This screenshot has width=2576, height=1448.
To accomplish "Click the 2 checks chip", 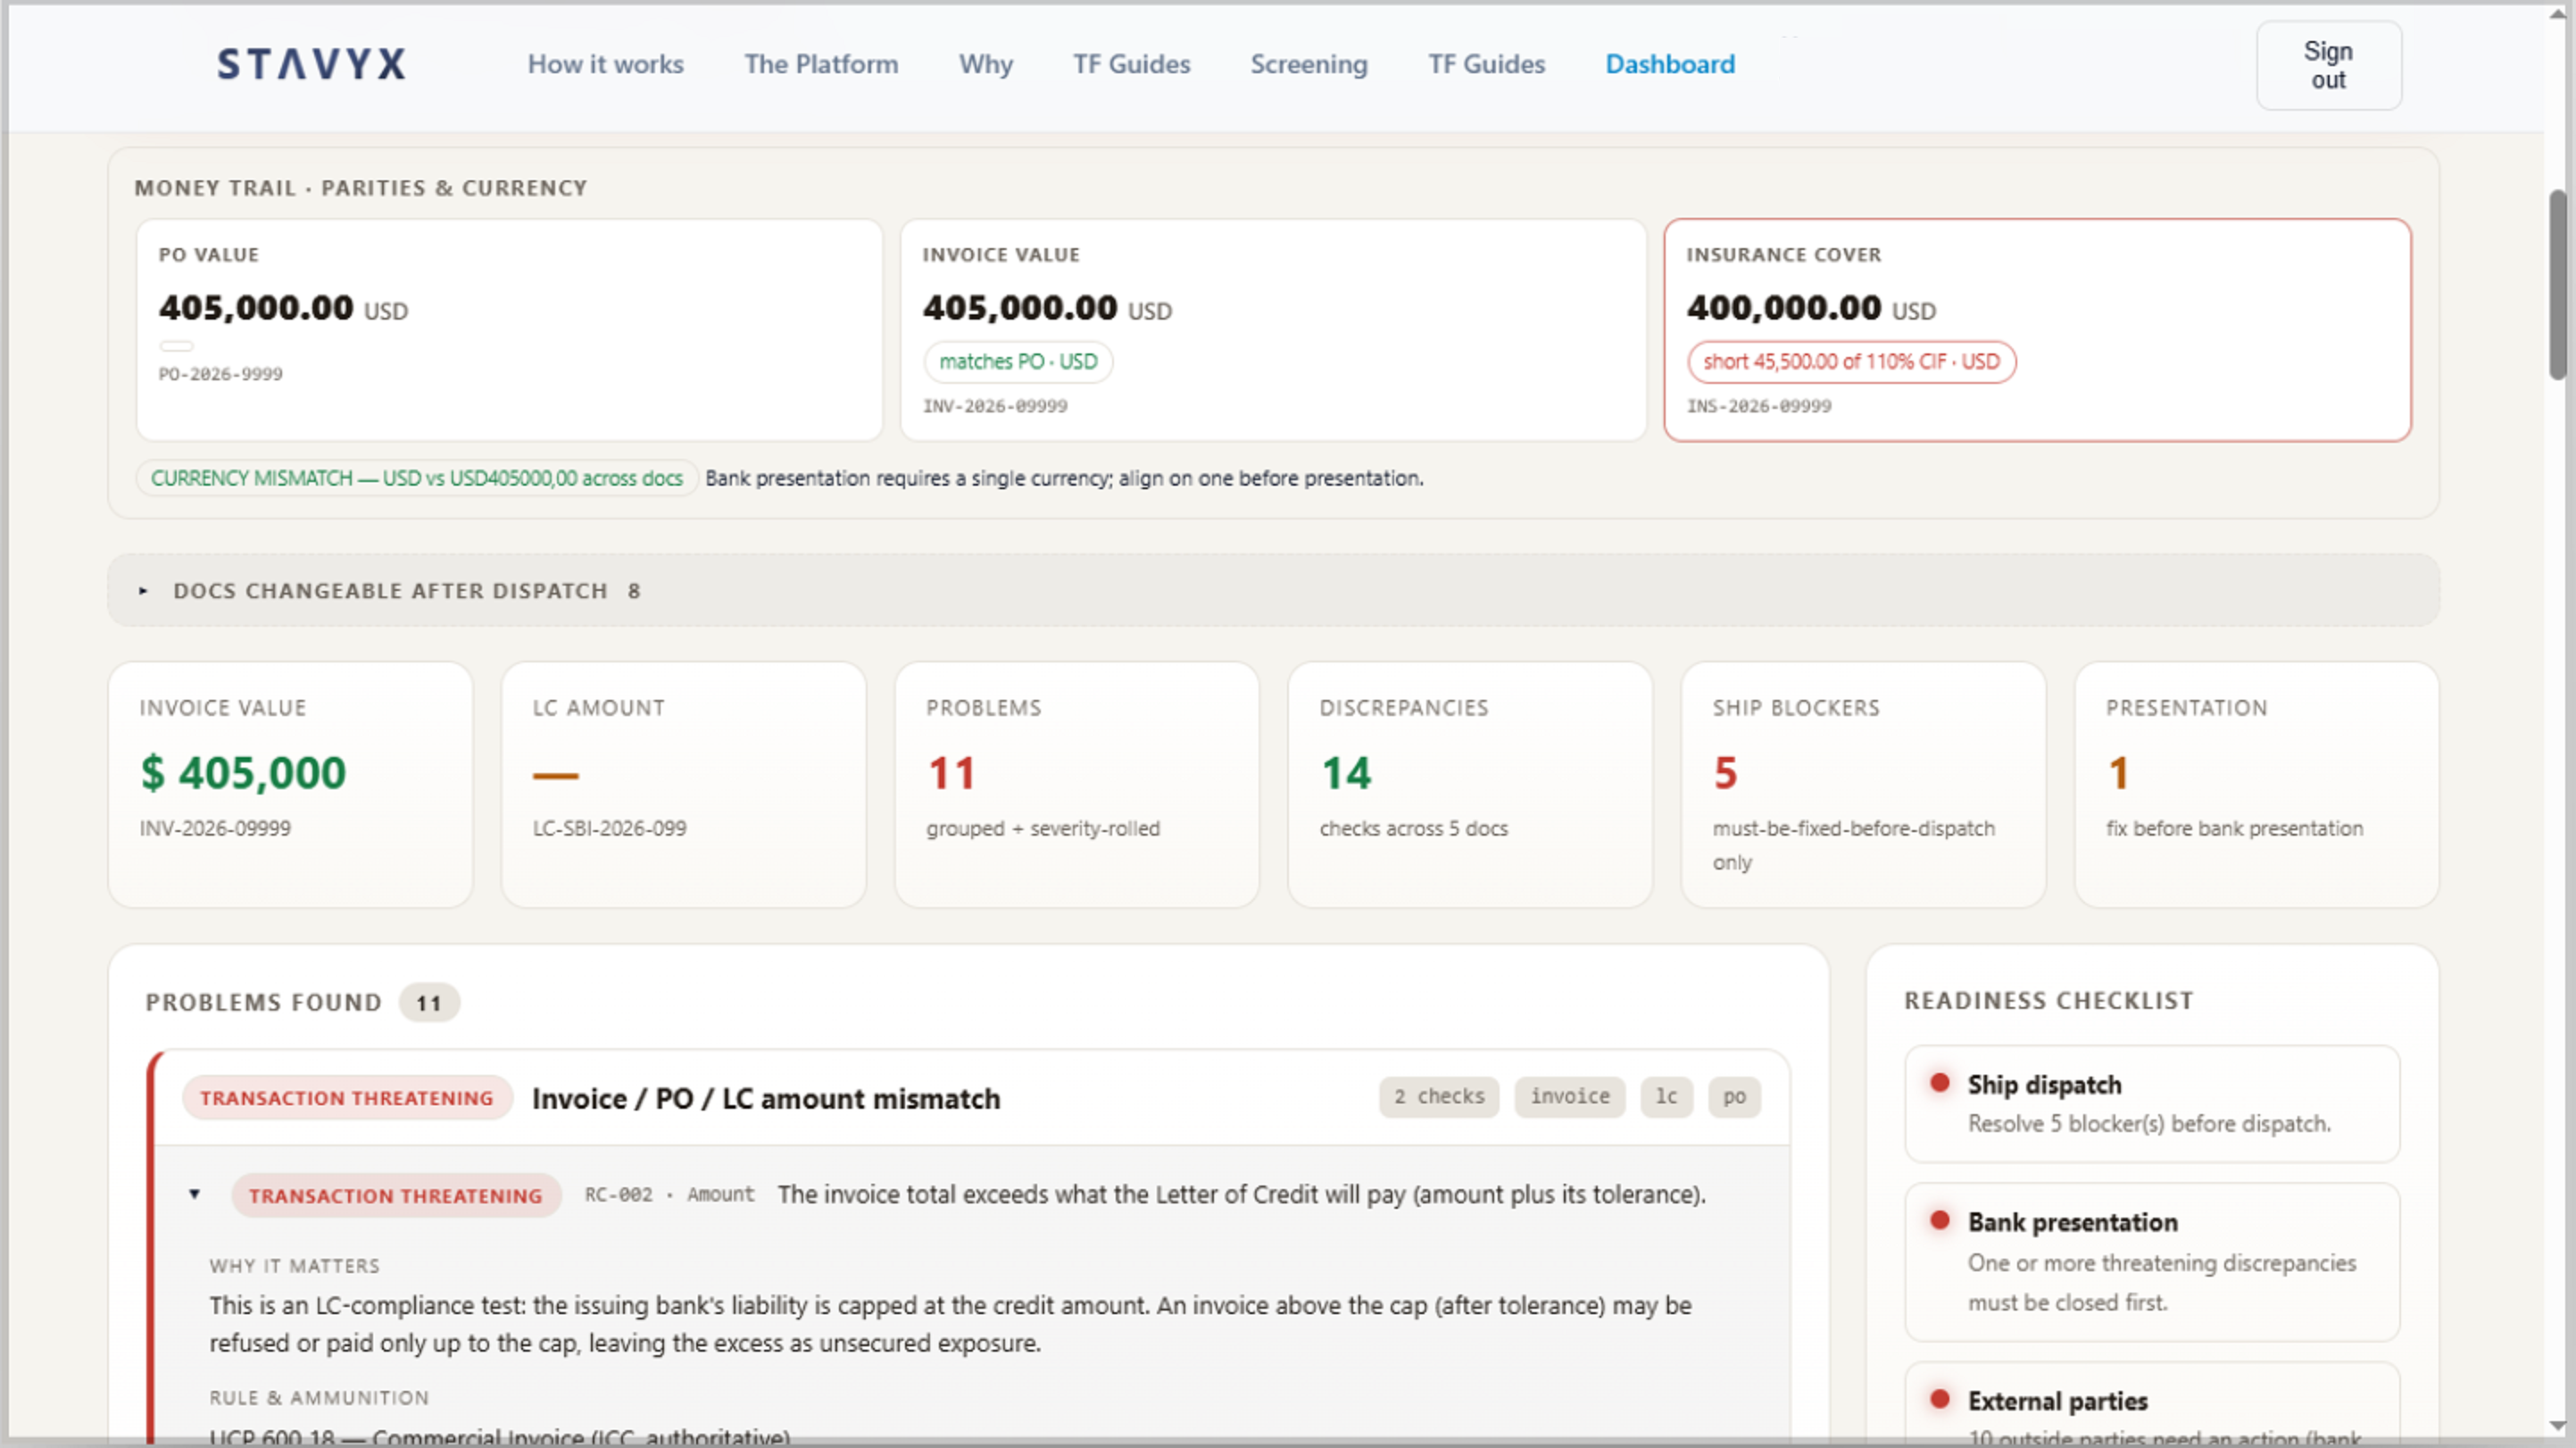I will pyautogui.click(x=1438, y=1097).
